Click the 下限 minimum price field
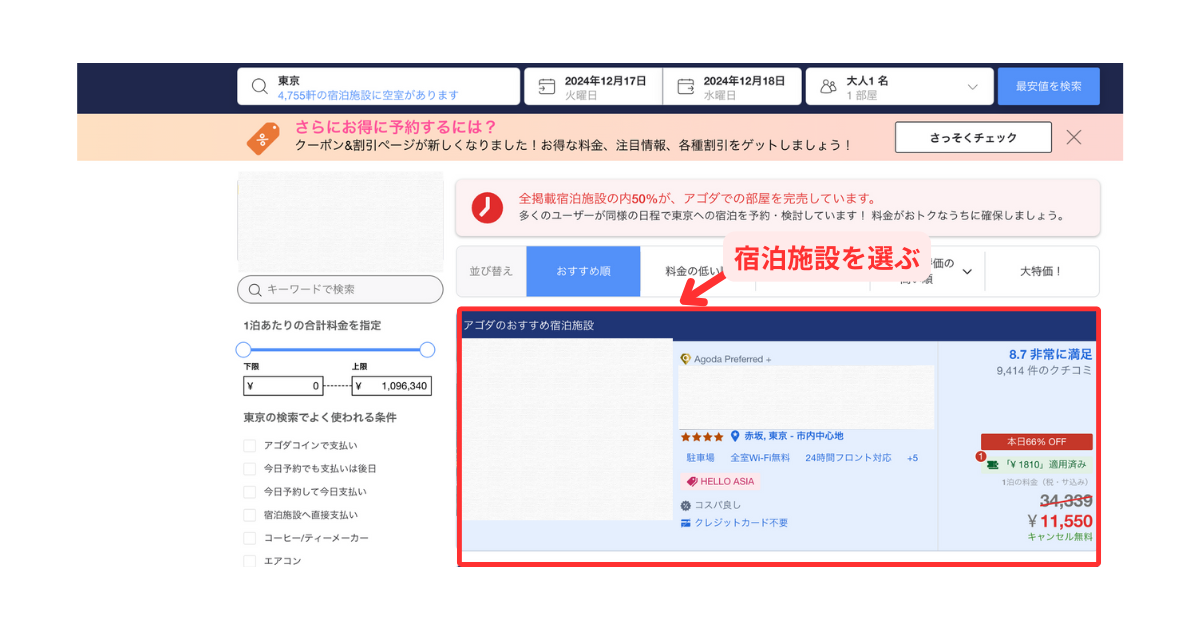The width and height of the screenshot is (1200, 630). tap(283, 385)
